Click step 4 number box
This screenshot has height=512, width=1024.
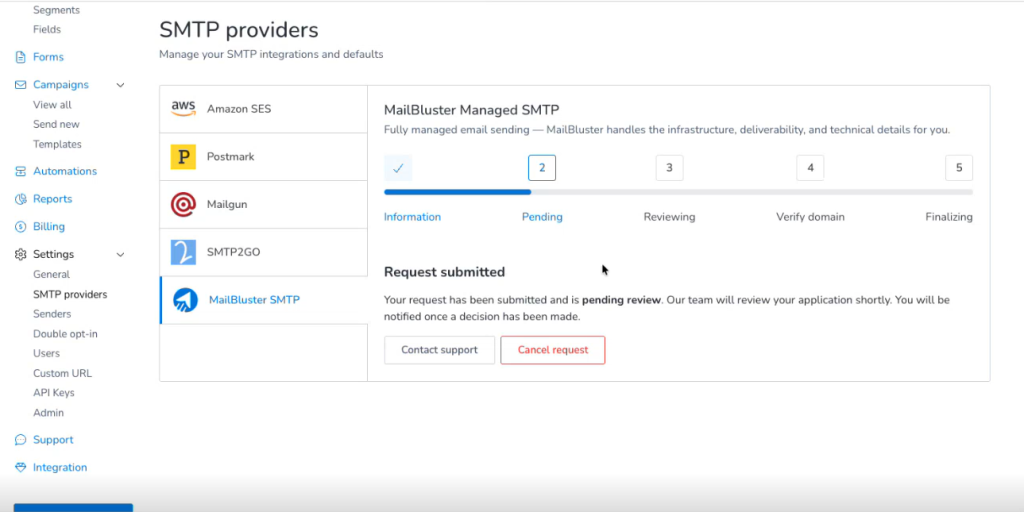(810, 168)
